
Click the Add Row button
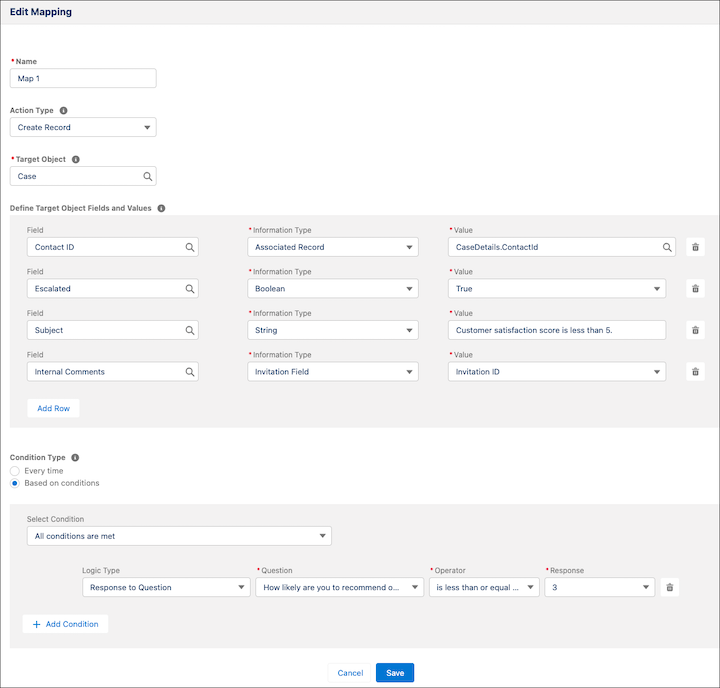click(x=53, y=408)
